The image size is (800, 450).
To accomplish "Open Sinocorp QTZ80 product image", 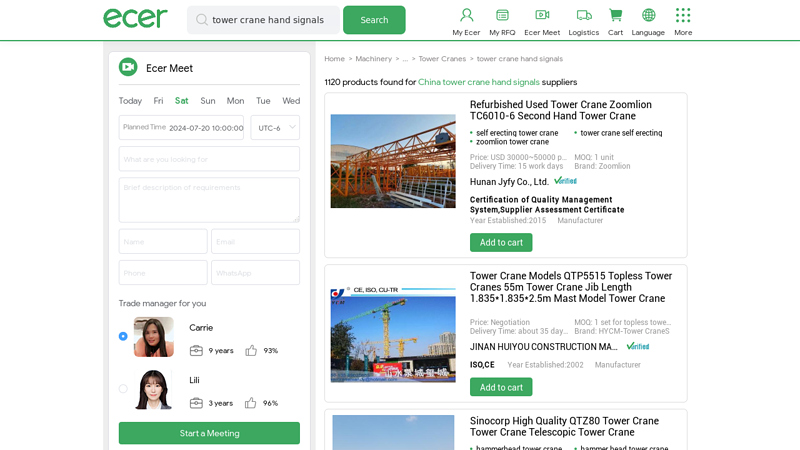I will (x=393, y=433).
